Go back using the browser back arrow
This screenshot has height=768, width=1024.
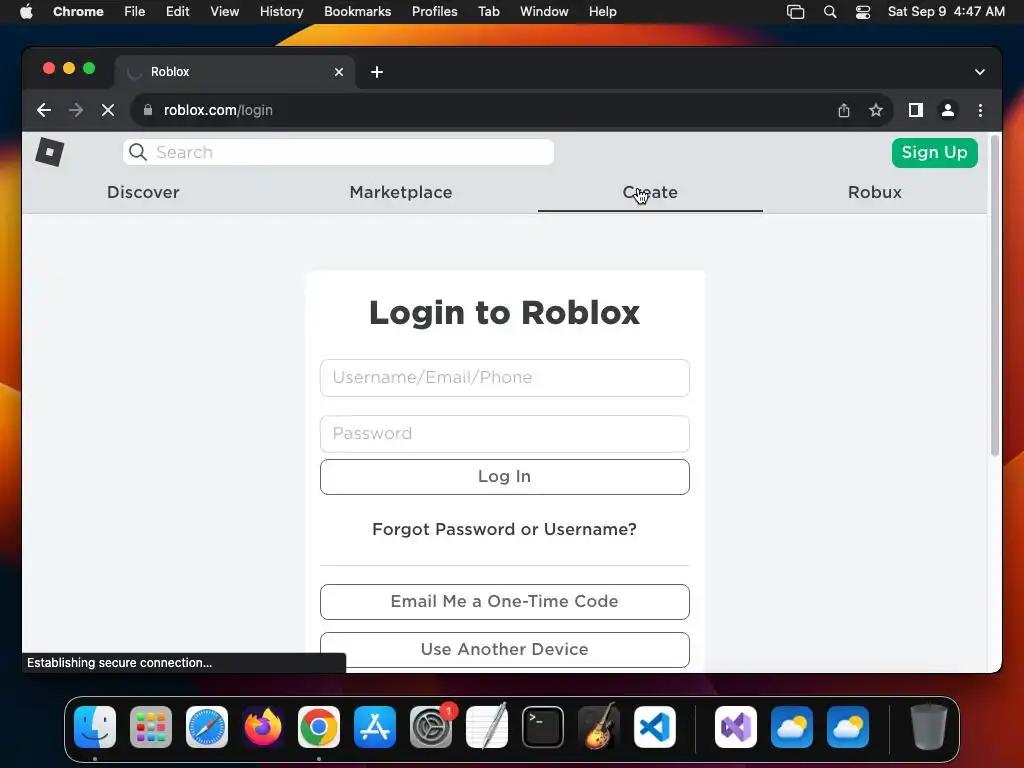[44, 110]
